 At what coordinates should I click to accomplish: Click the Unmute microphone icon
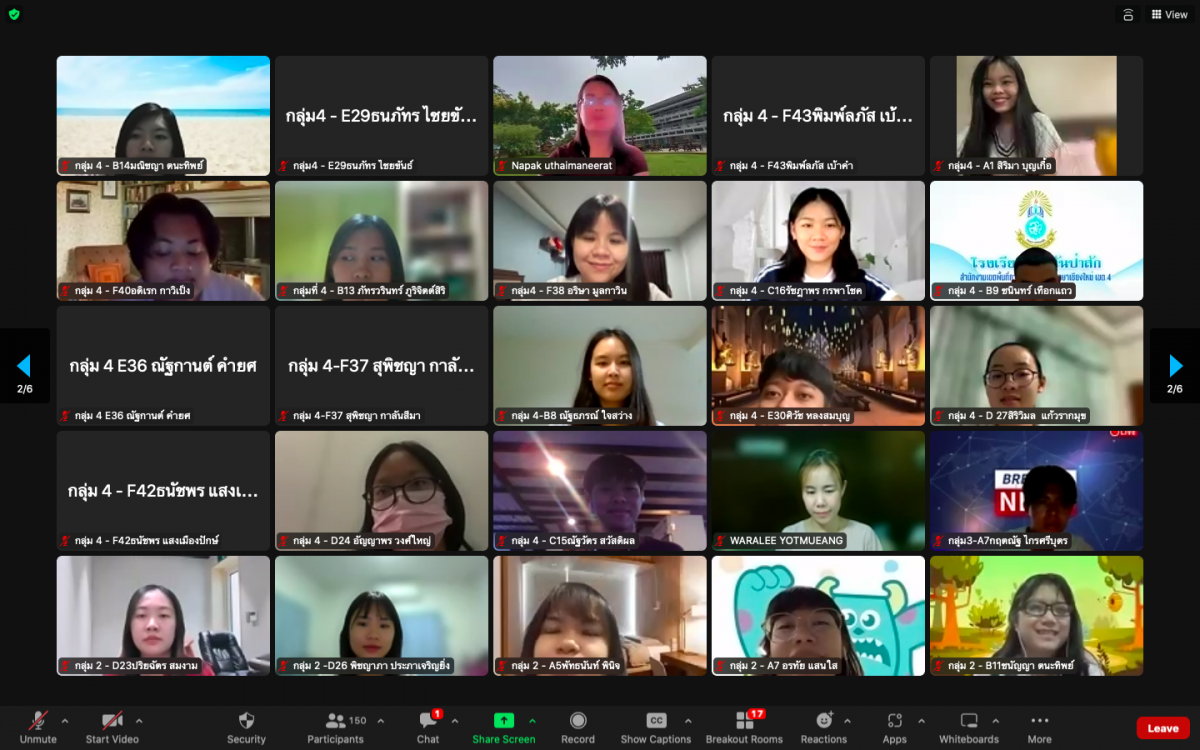click(38, 721)
